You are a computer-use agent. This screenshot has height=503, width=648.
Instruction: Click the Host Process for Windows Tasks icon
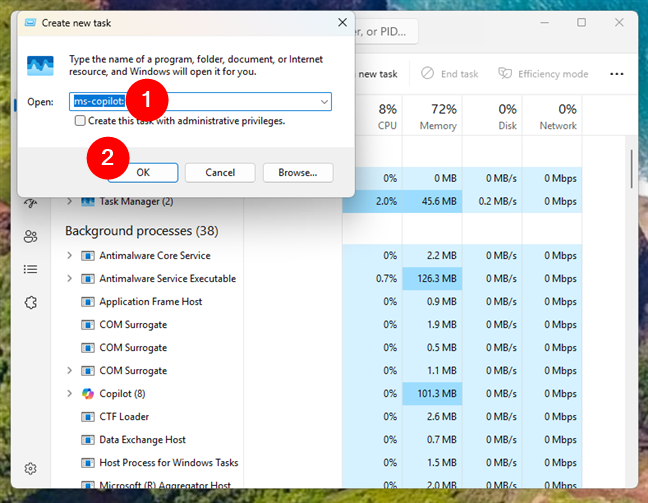88,463
